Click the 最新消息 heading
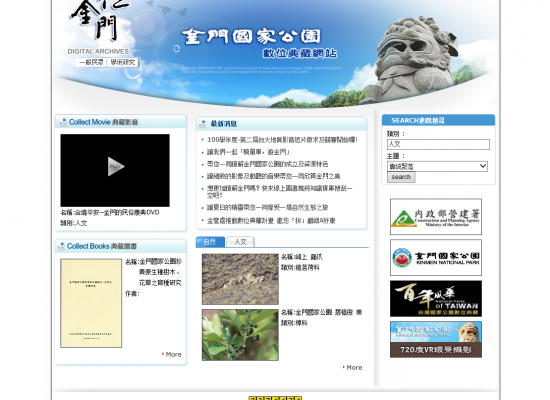The image size is (550, 400). pyautogui.click(x=224, y=124)
